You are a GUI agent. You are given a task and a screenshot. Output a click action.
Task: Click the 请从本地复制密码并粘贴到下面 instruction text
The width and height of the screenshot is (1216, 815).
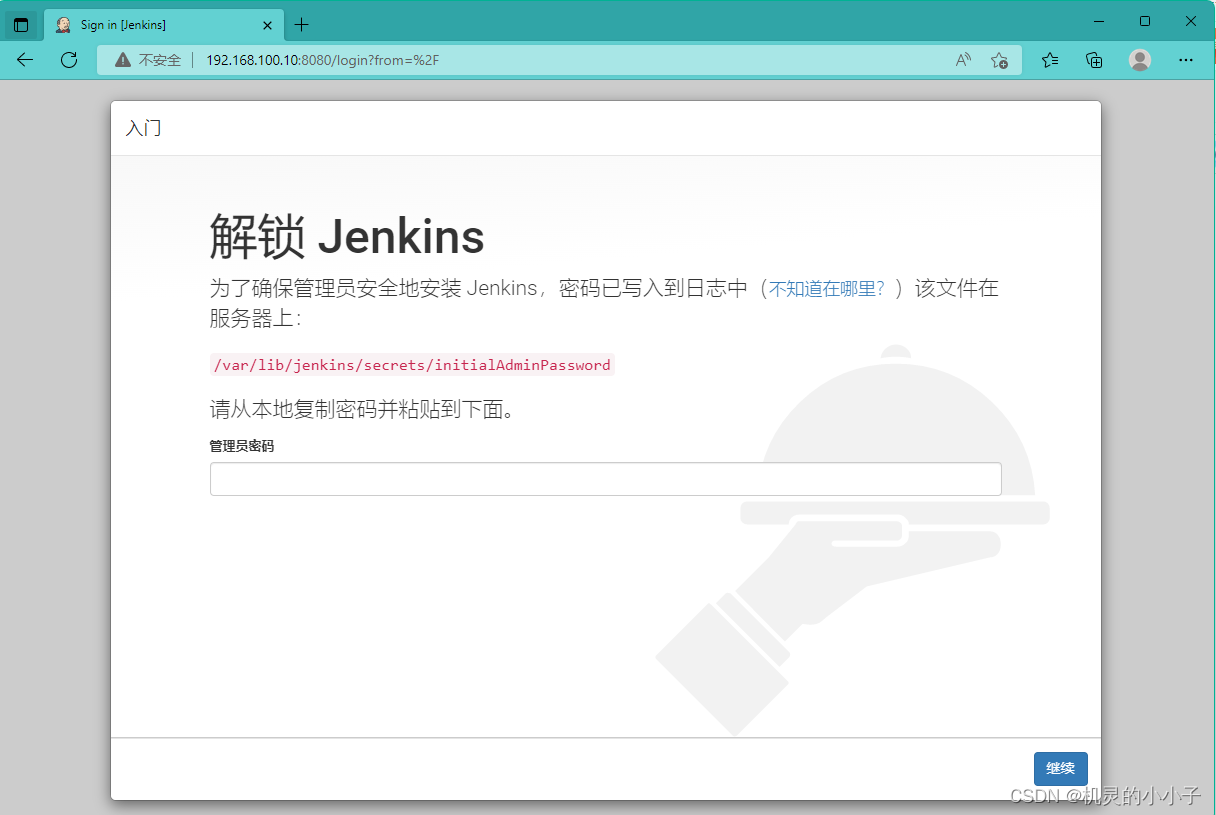point(362,409)
